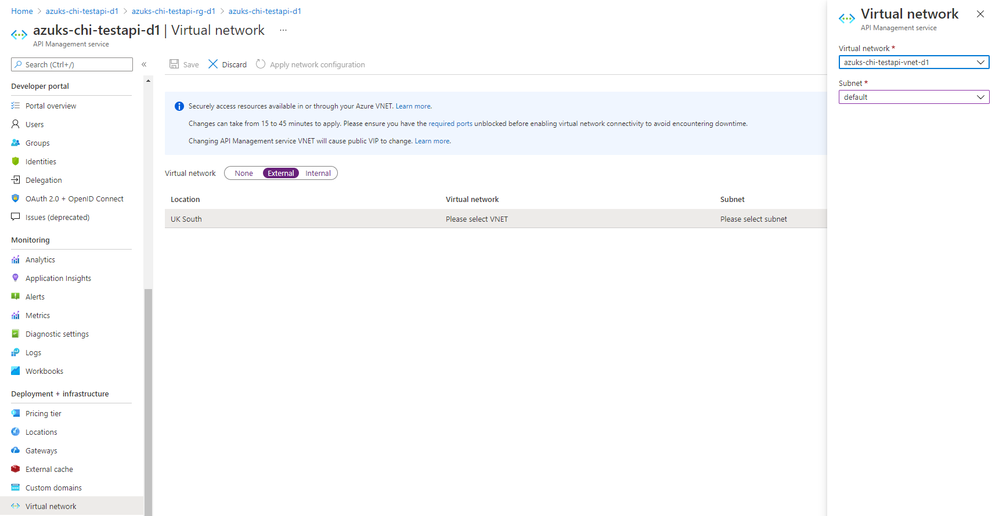Click the Custom domains icon

tap(16, 487)
